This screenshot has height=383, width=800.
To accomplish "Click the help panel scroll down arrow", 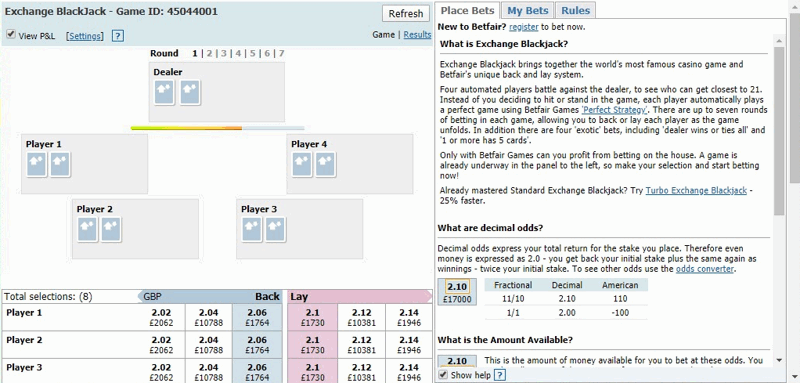I will 779,361.
